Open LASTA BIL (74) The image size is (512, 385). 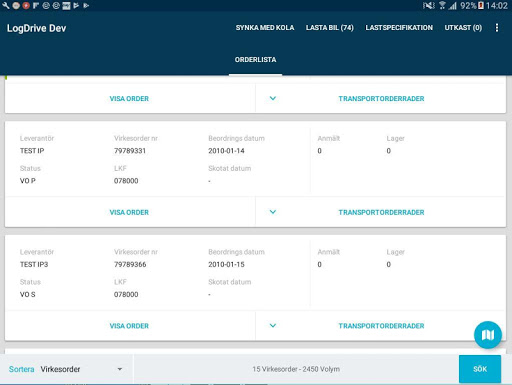(330, 28)
